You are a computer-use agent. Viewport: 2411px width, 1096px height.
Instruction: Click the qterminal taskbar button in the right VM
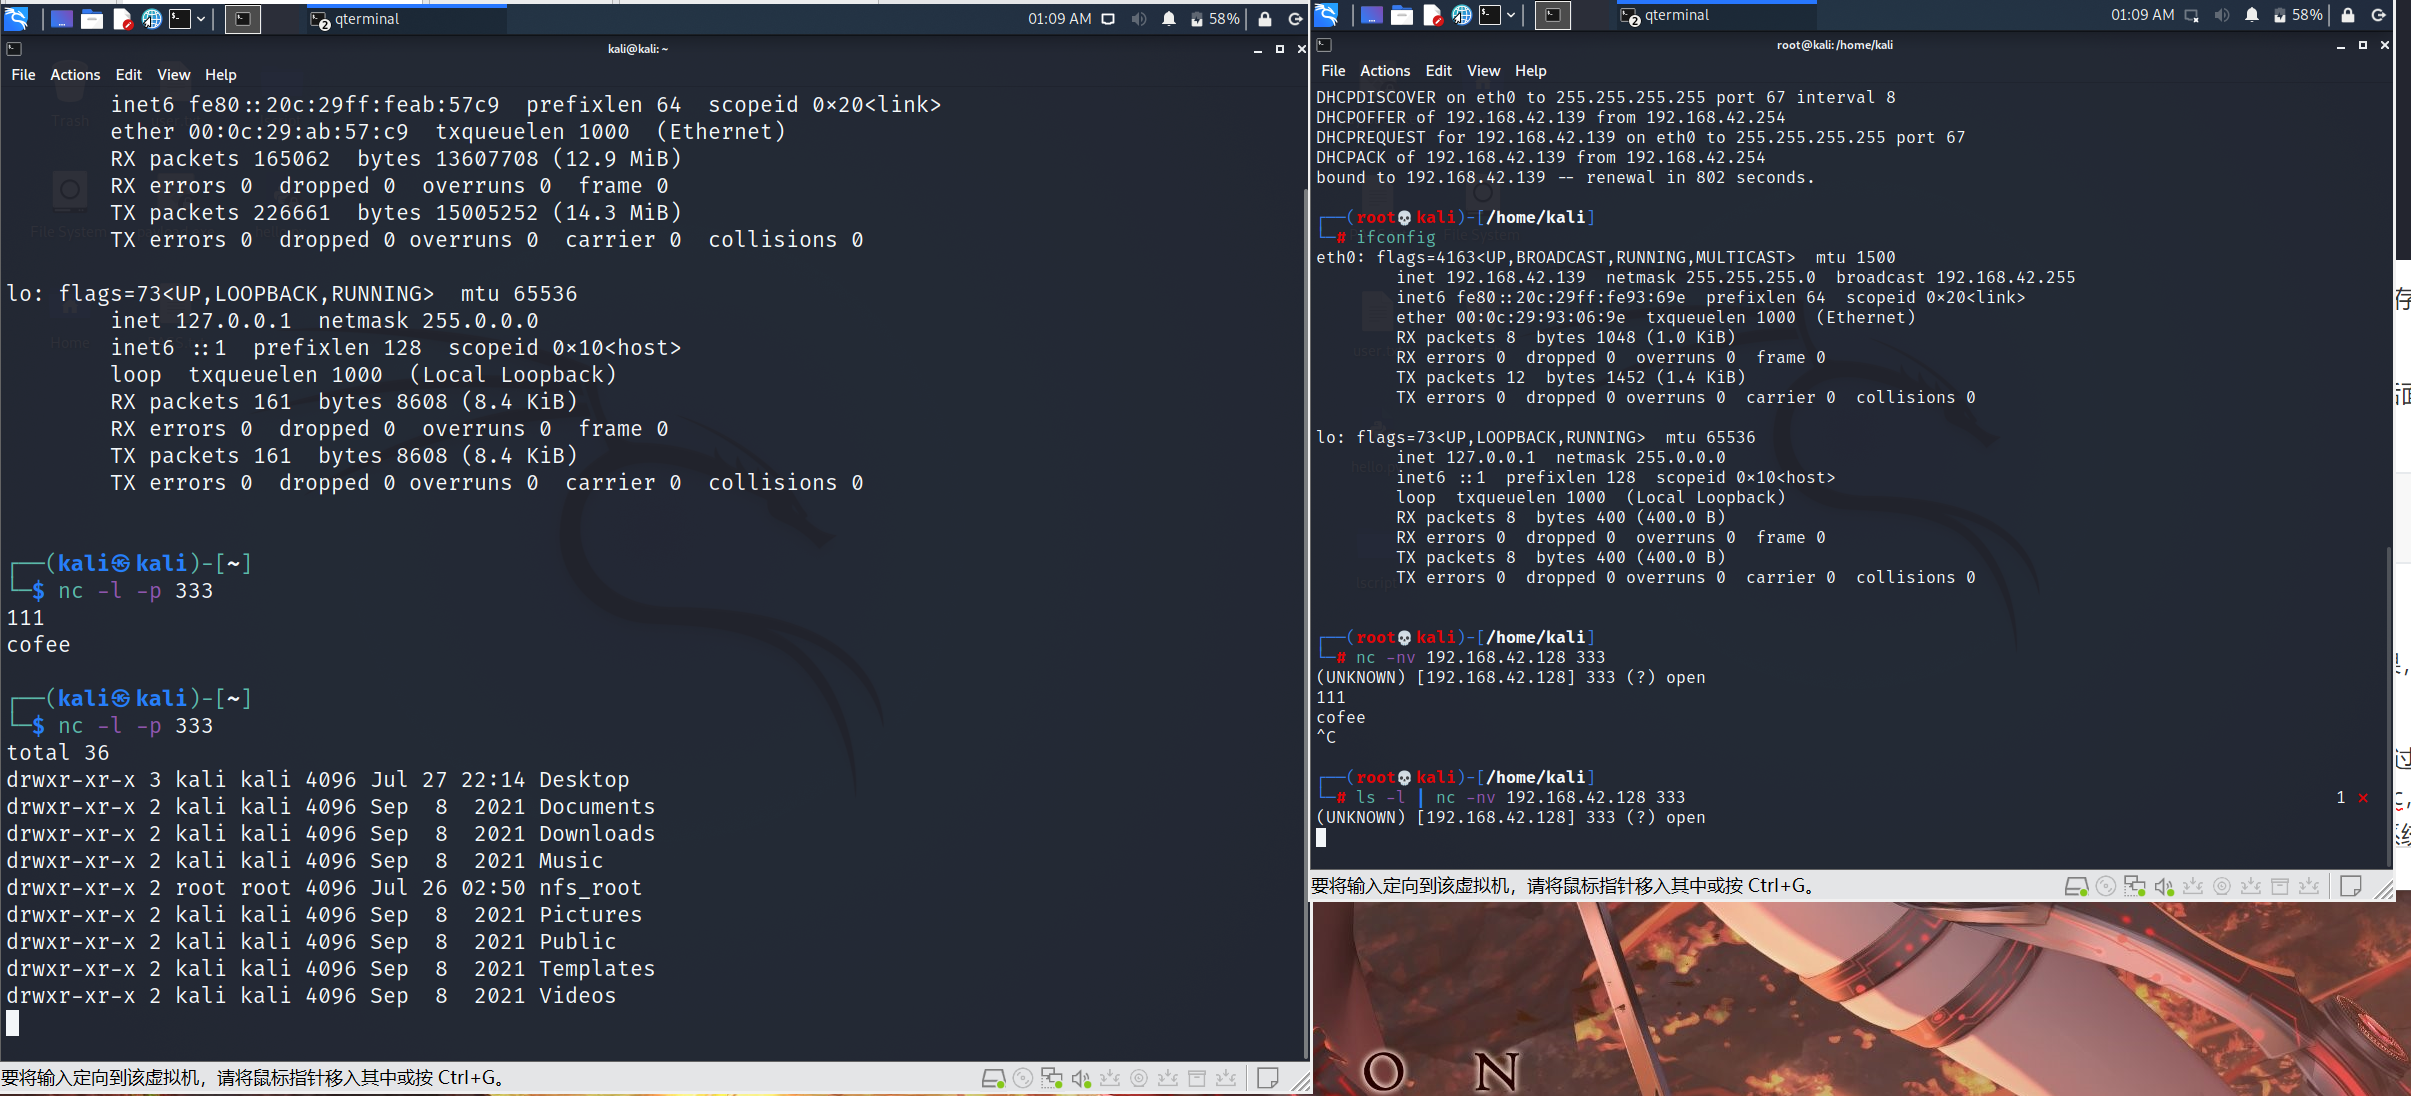tap(1716, 15)
